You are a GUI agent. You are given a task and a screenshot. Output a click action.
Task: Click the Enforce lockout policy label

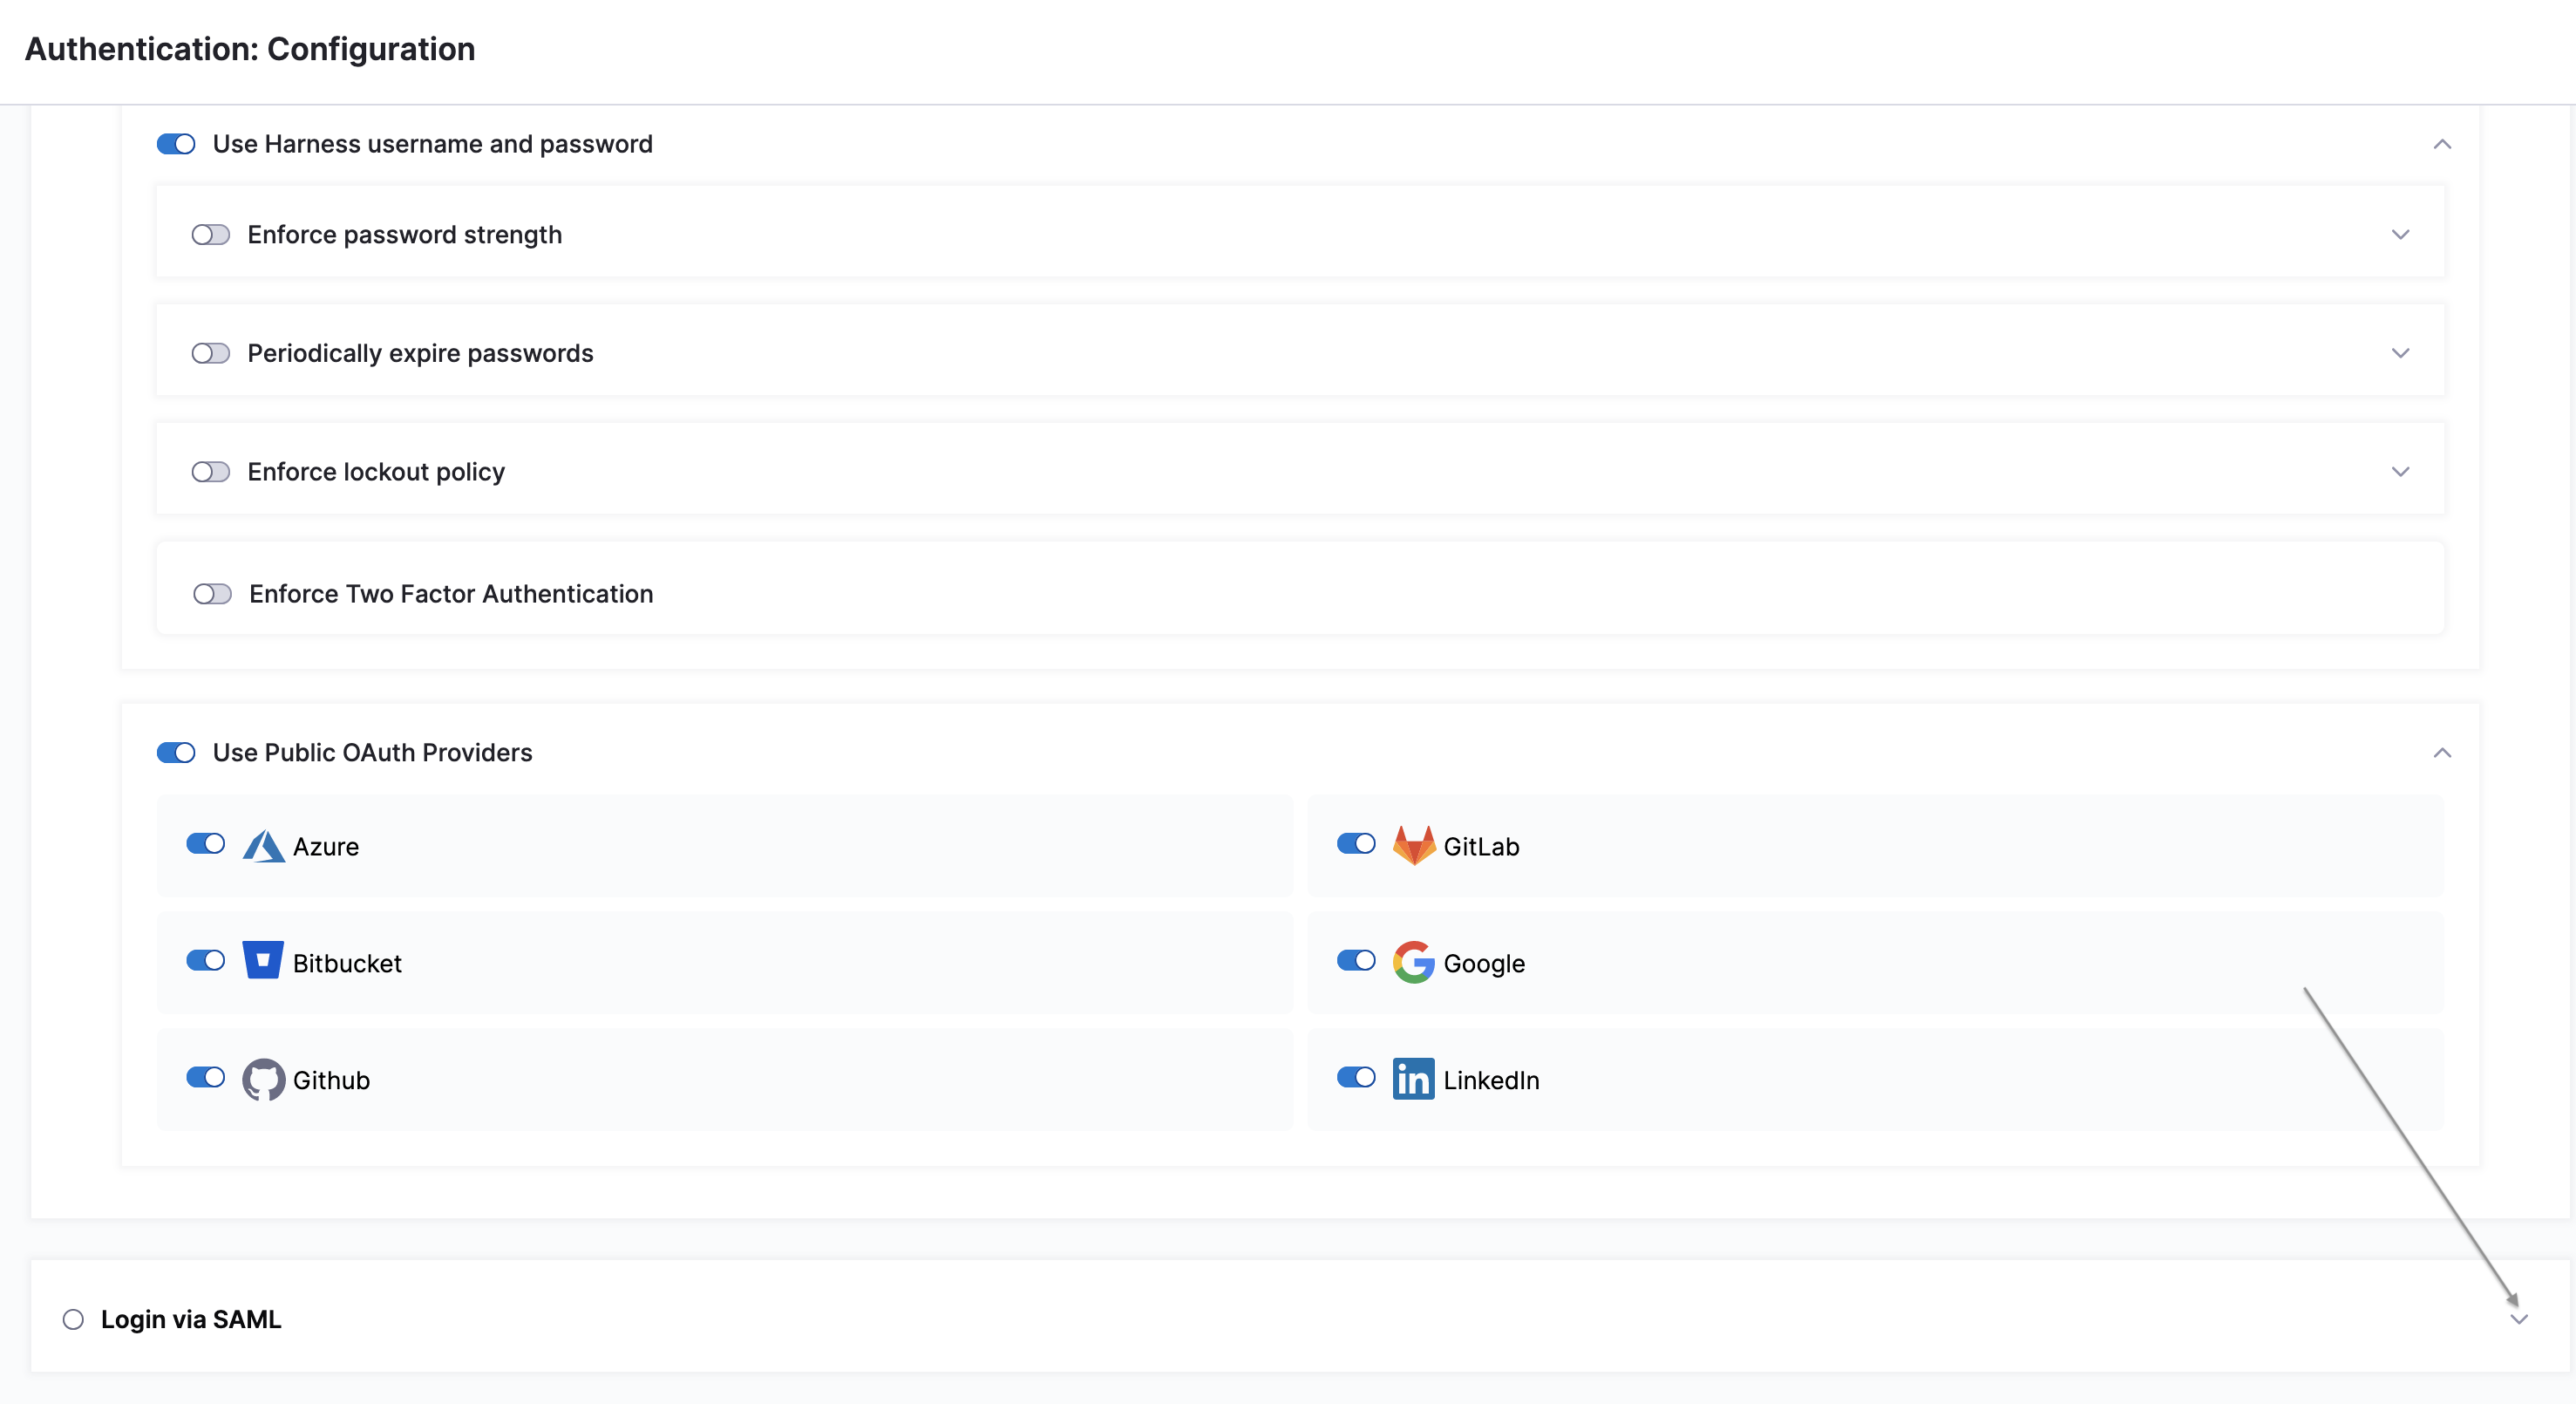pyautogui.click(x=376, y=472)
